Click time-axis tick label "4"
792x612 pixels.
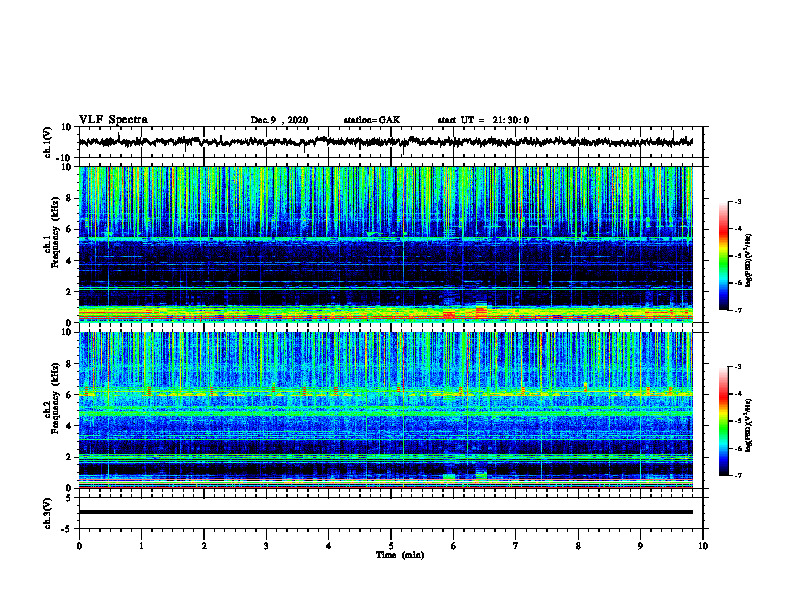[329, 546]
